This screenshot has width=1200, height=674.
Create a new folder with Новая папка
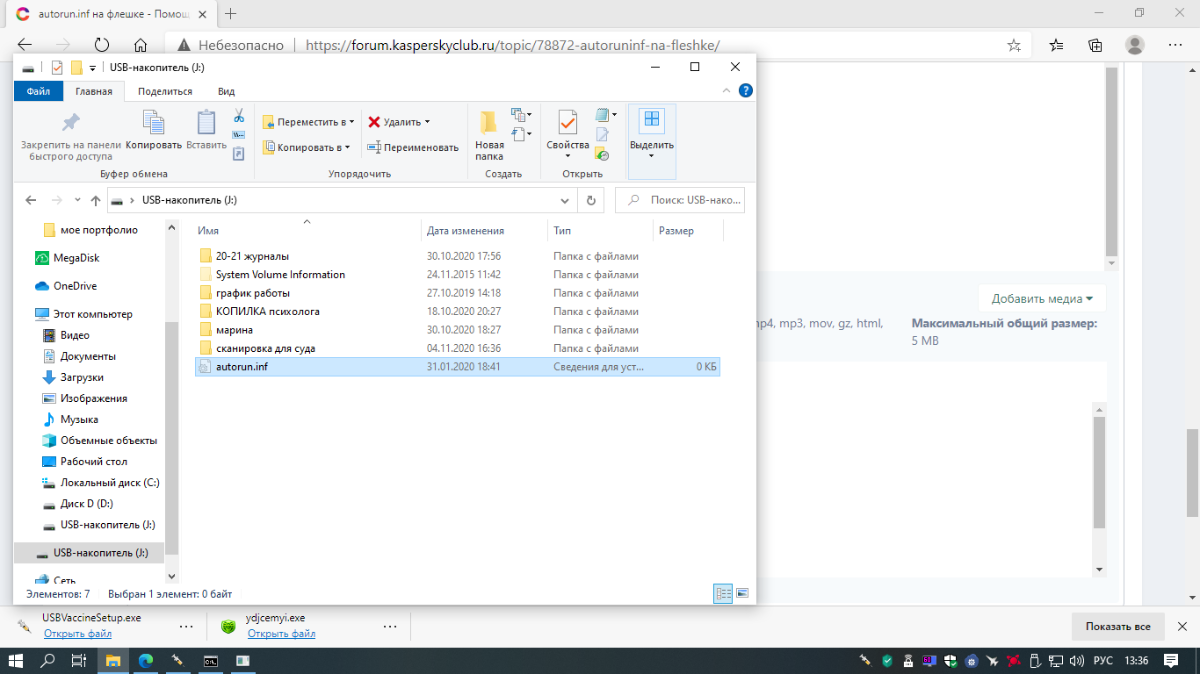[x=489, y=133]
